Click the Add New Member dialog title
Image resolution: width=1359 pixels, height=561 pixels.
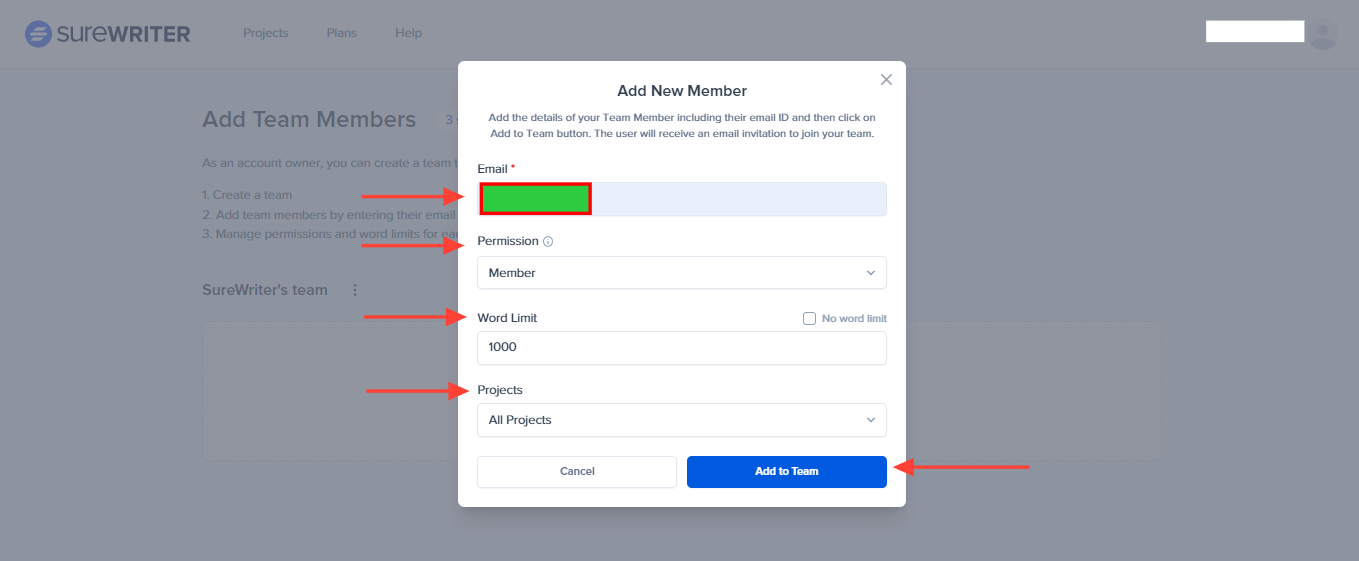(682, 91)
